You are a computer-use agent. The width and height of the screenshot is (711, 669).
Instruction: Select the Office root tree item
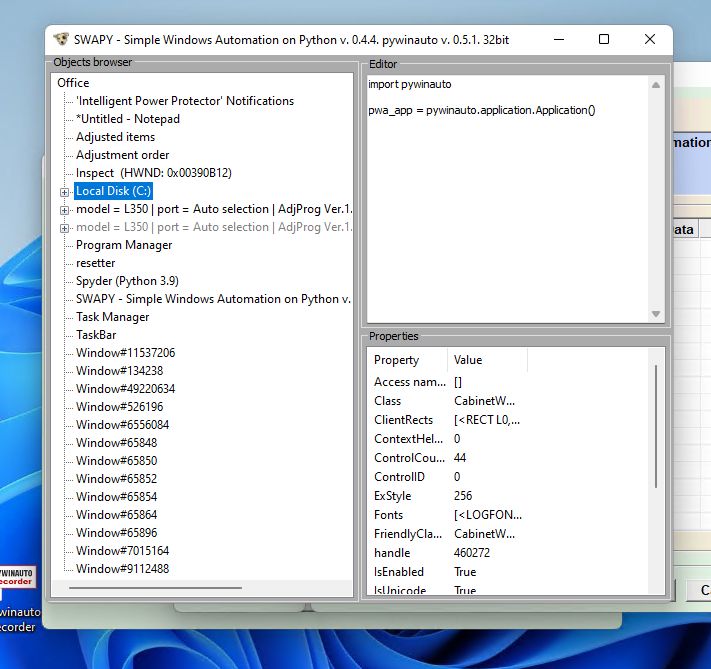pyautogui.click(x=73, y=83)
